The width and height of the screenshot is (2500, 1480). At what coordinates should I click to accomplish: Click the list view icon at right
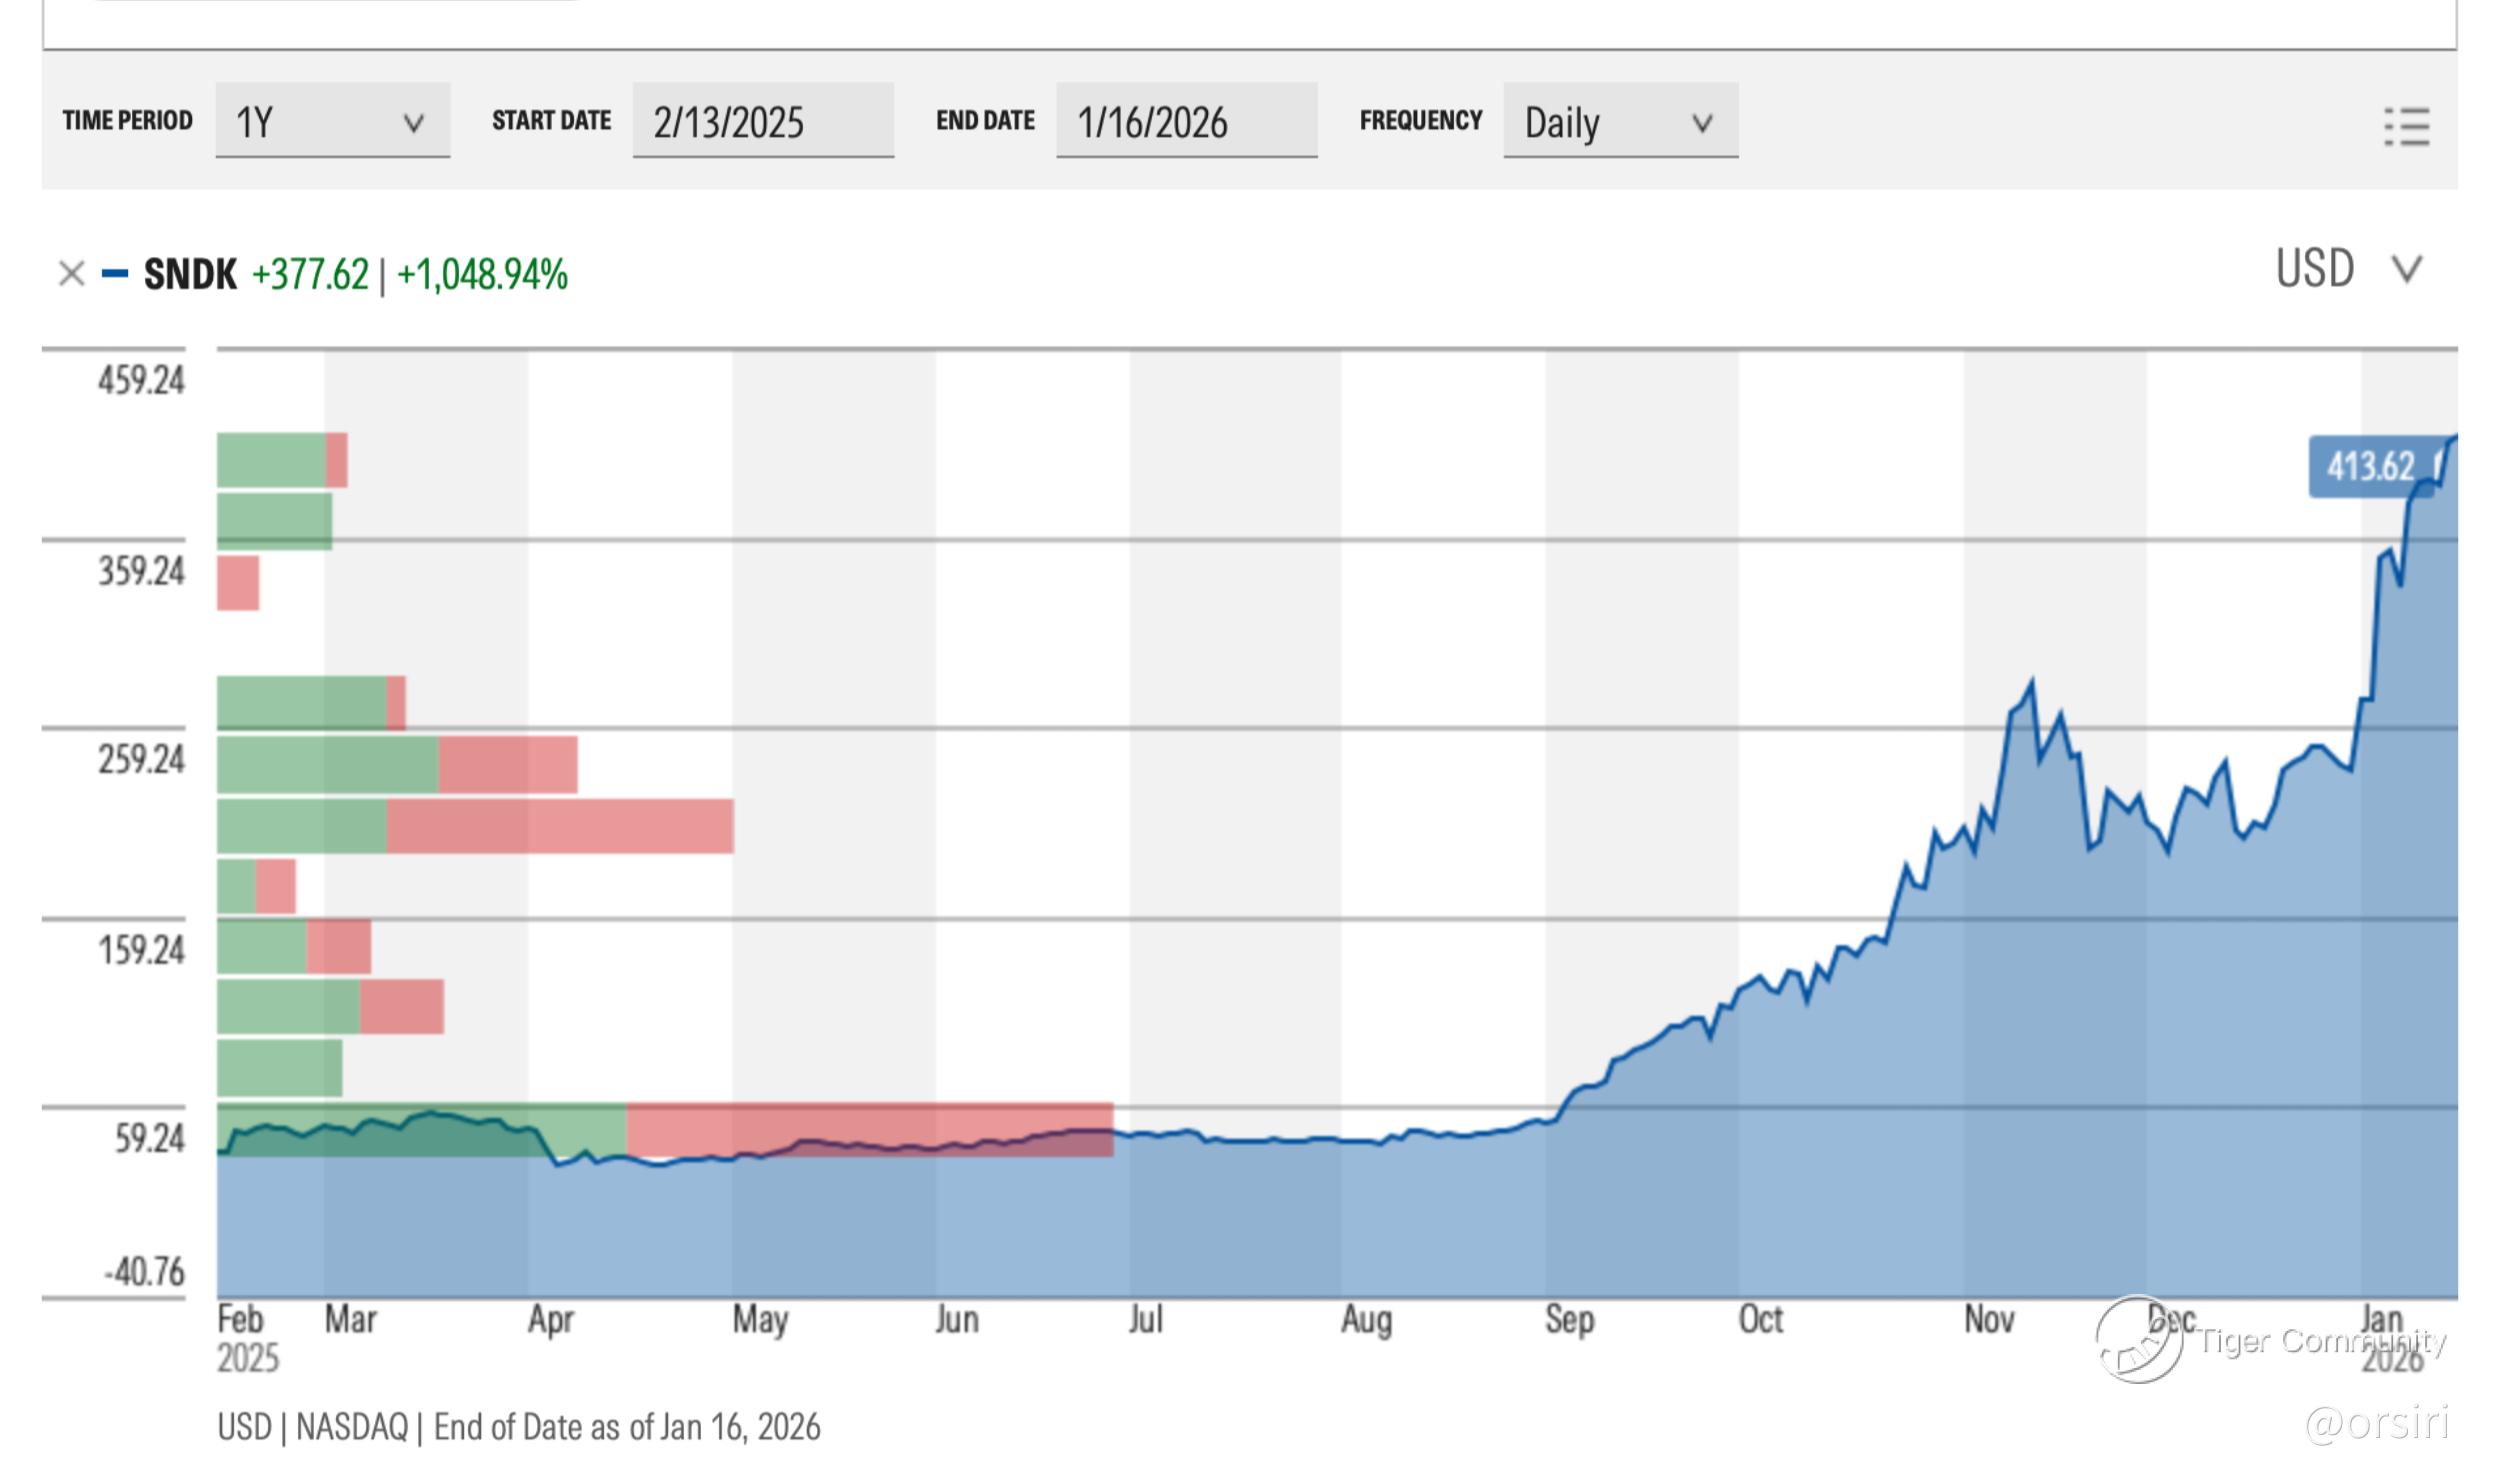(2407, 127)
